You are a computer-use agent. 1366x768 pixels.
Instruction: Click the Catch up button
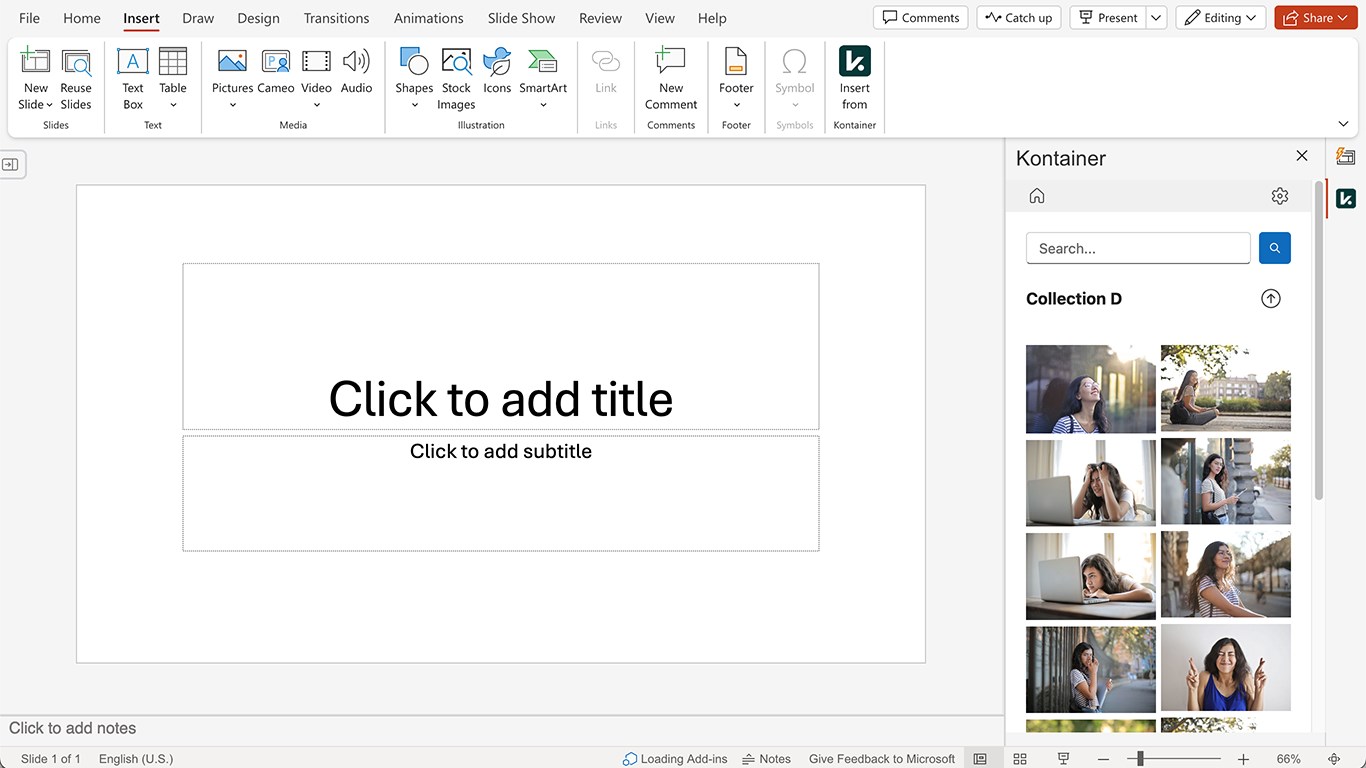pyautogui.click(x=1019, y=18)
